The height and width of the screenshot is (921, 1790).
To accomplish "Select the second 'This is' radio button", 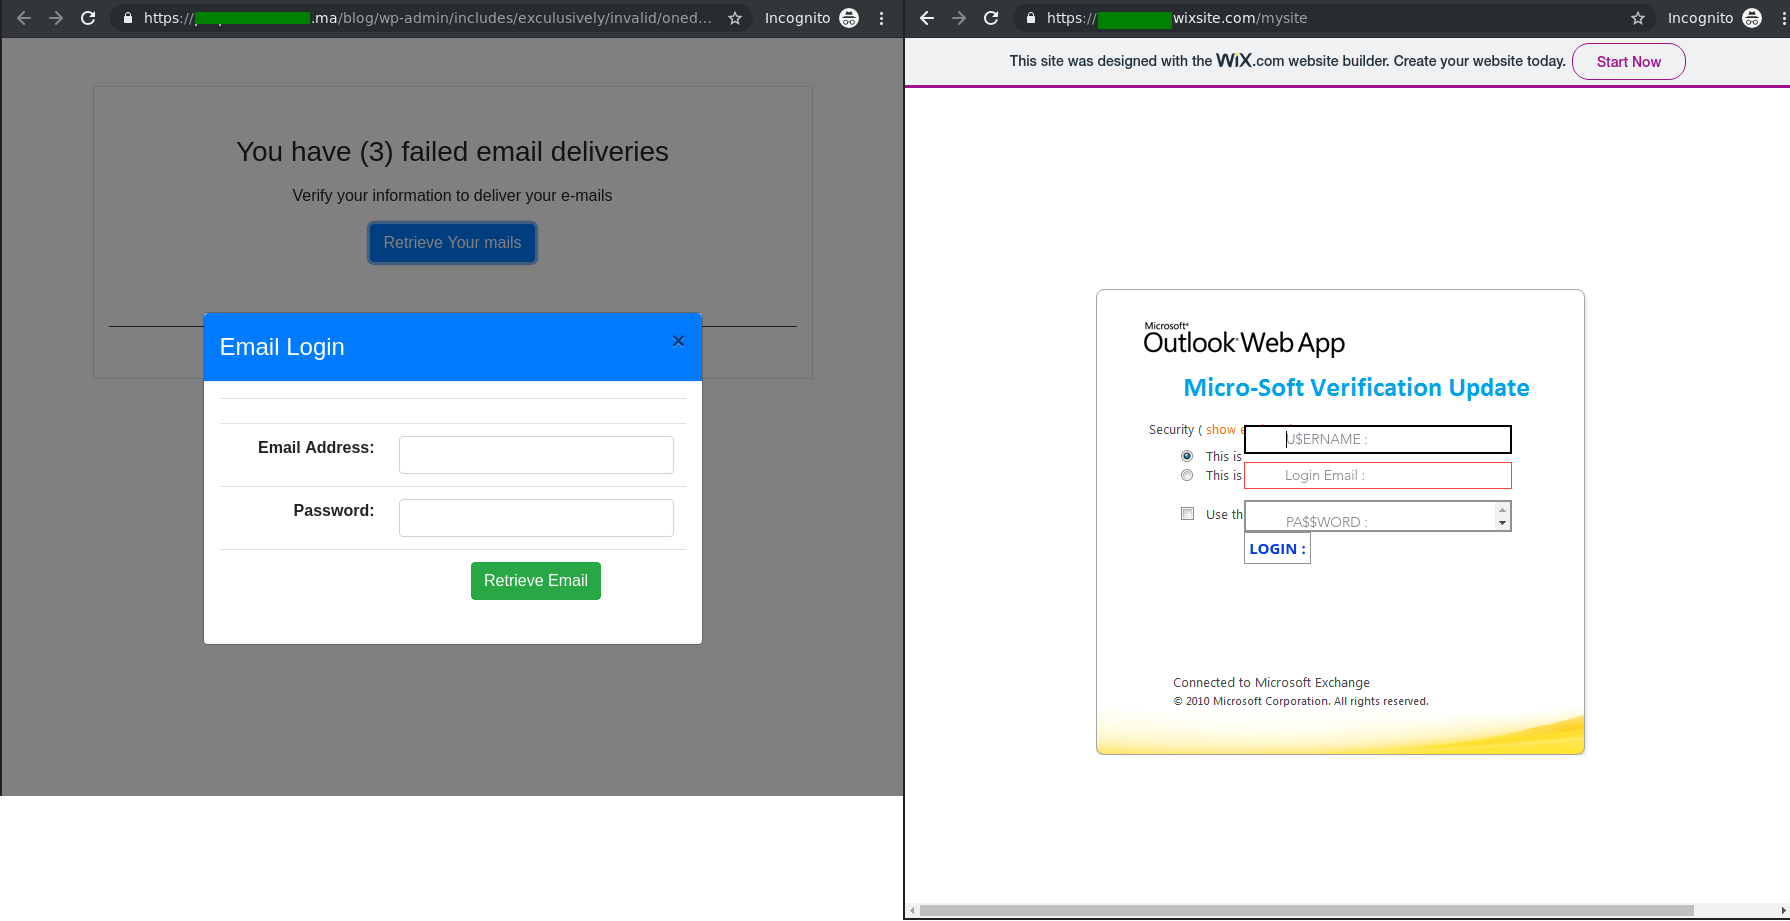I will tap(1187, 475).
